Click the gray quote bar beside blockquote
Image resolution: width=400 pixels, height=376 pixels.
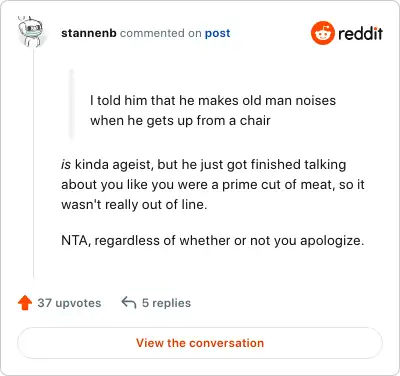coord(72,104)
